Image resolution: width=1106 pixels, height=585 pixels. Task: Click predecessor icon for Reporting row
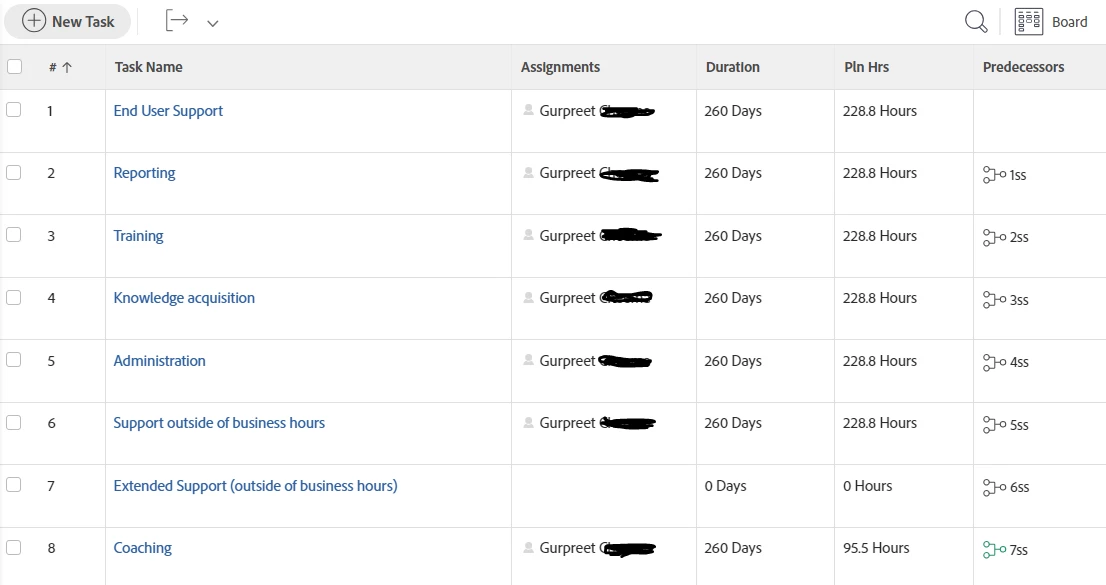(x=994, y=174)
